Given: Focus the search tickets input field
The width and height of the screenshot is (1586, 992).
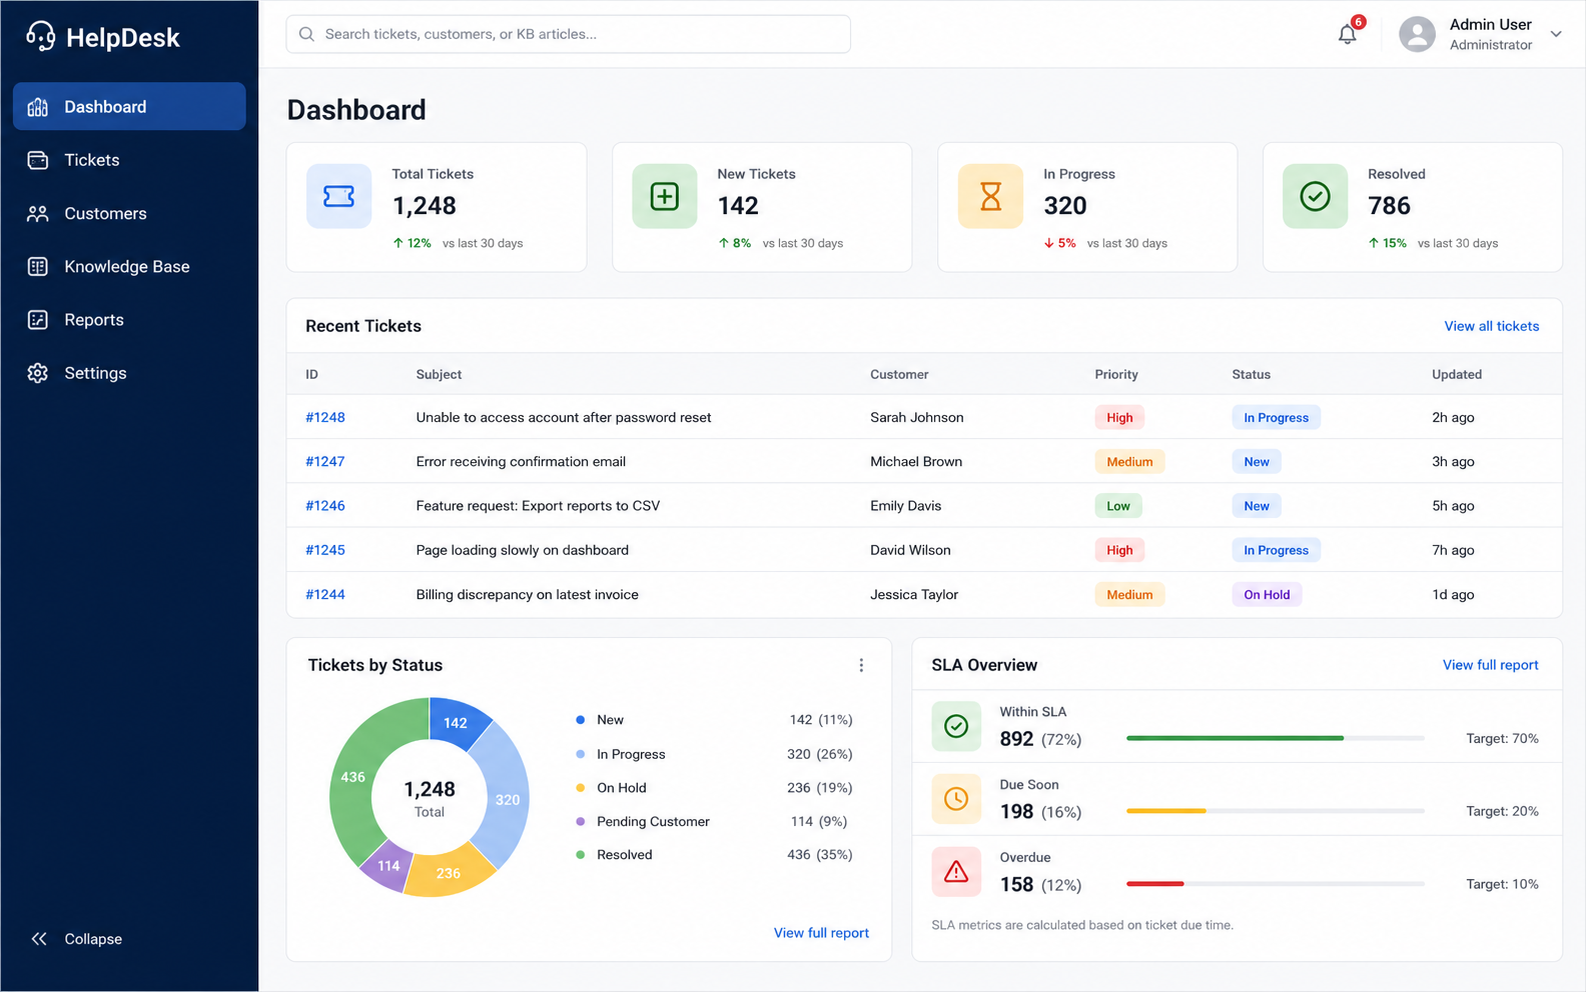Looking at the screenshot, I should pyautogui.click(x=568, y=34).
